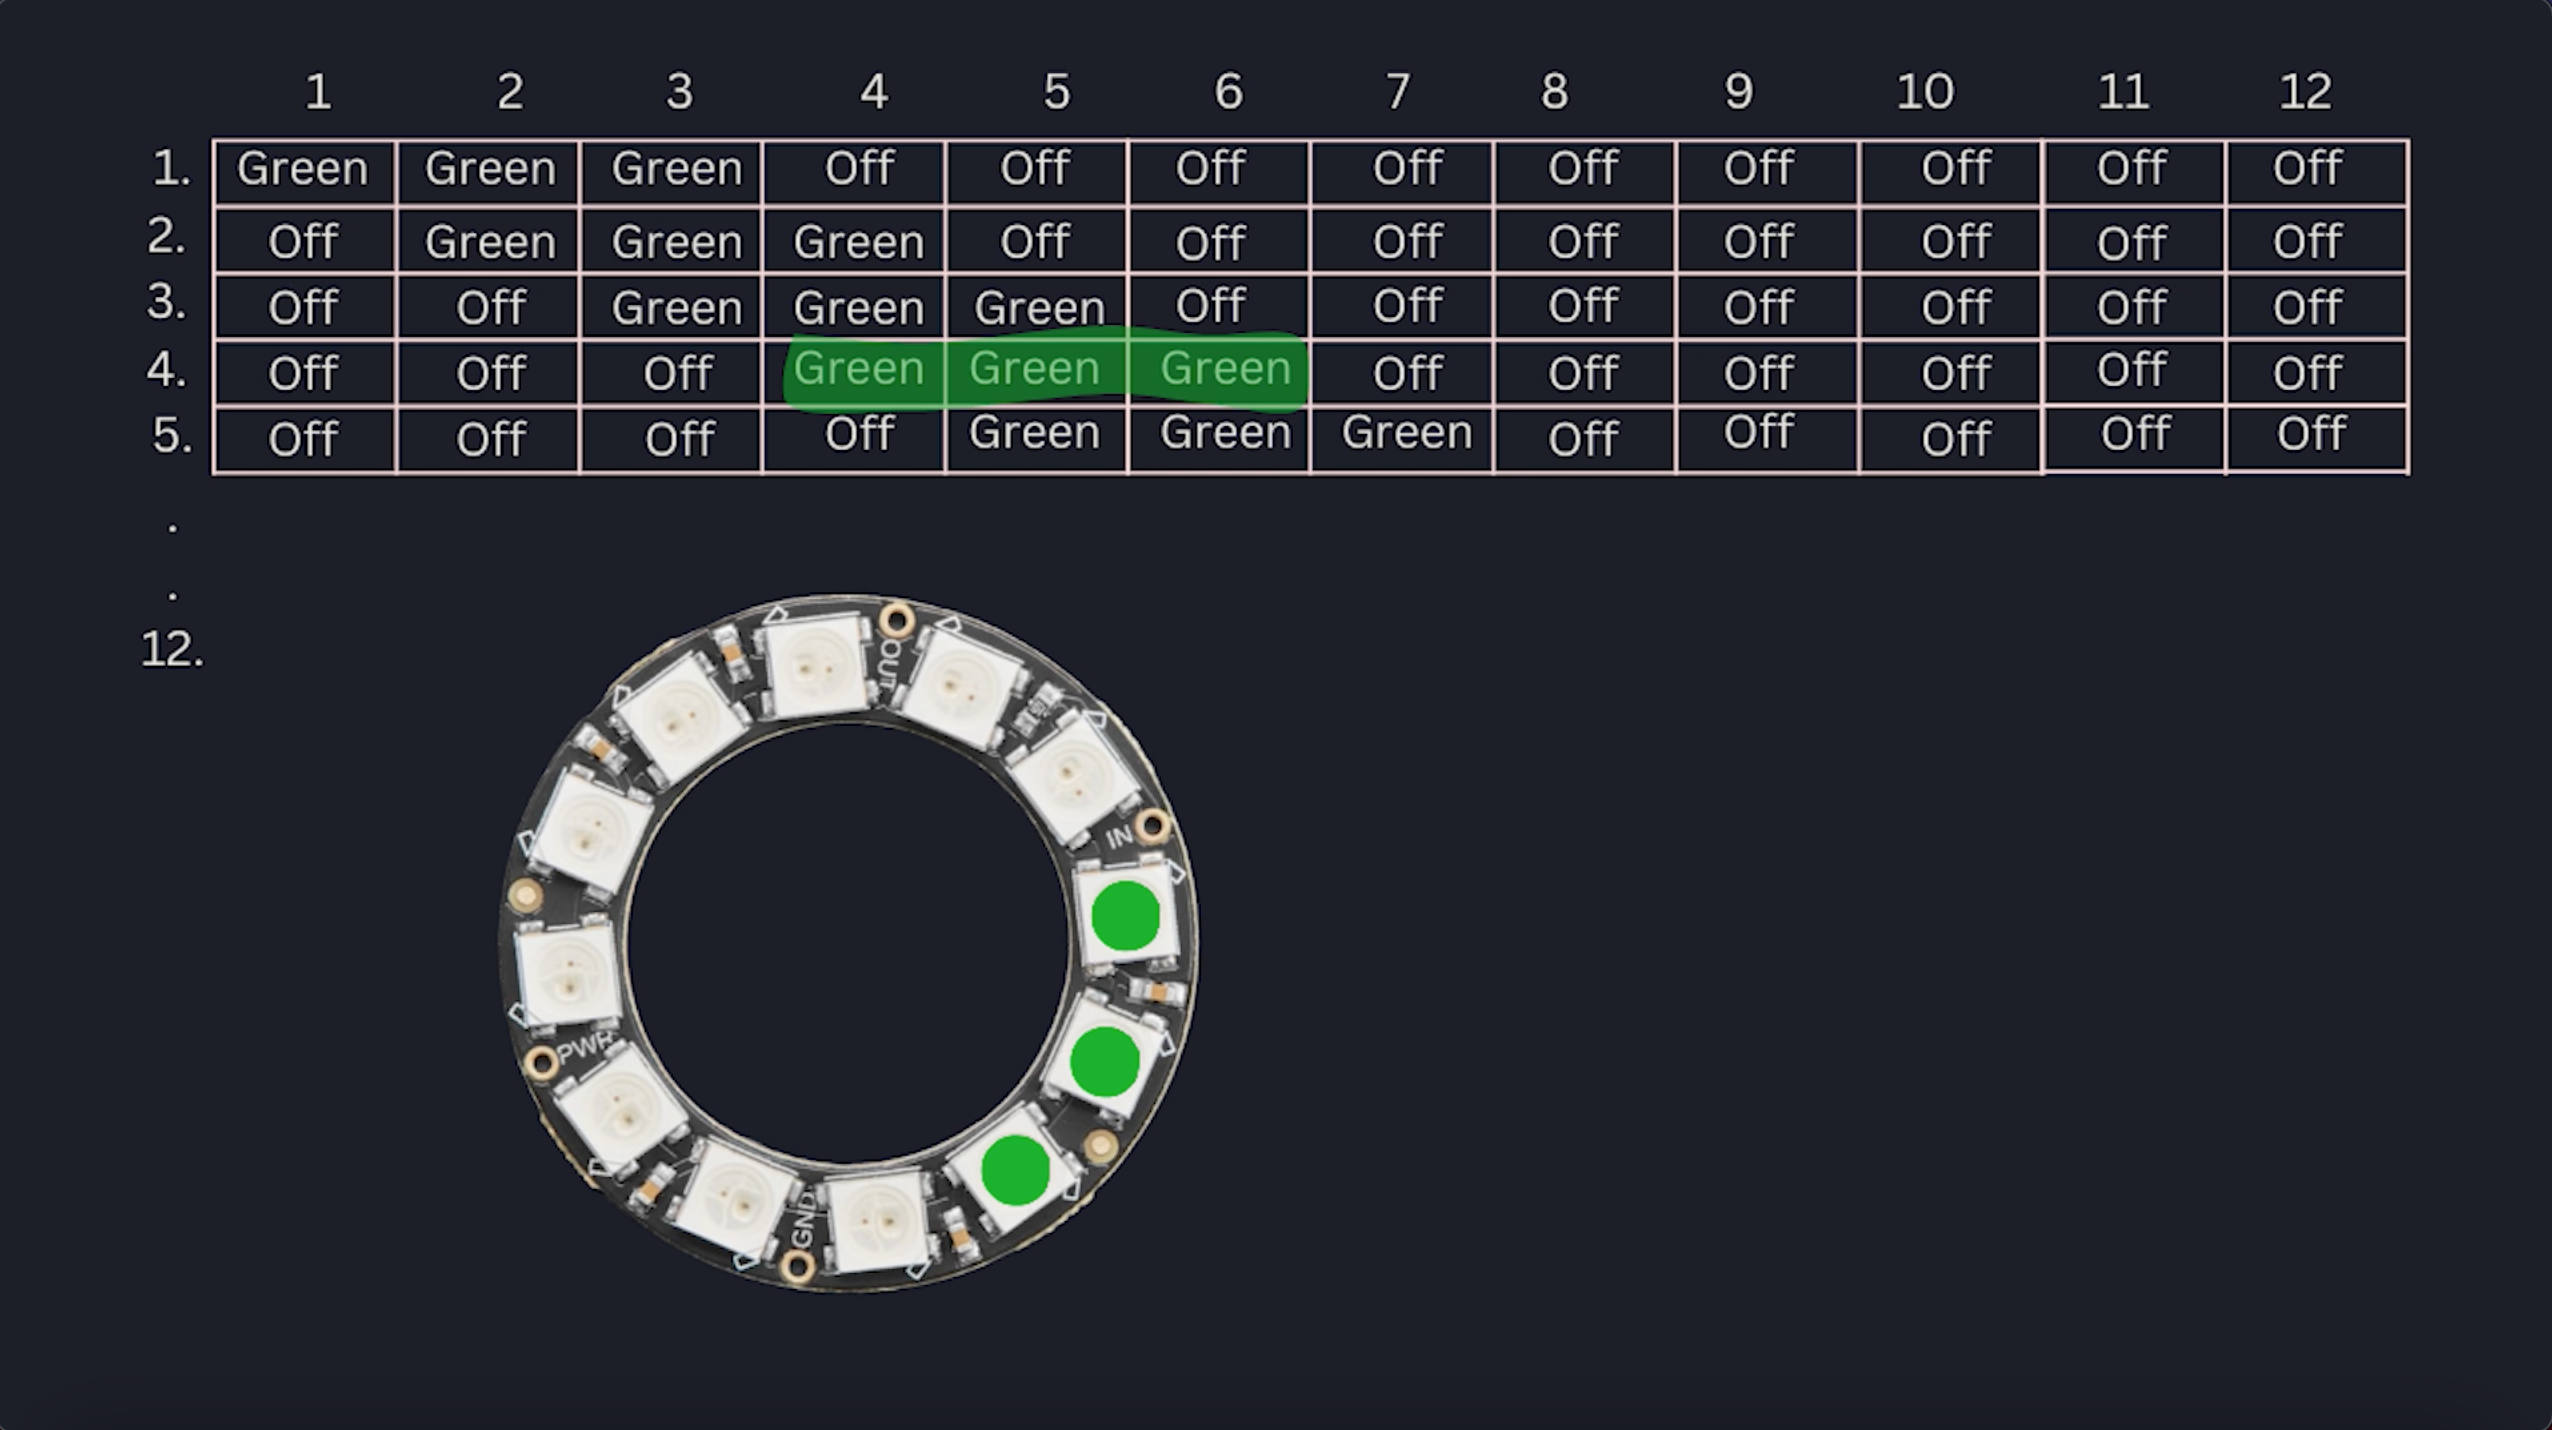Click the lit green LED just below the IN label
Screen dimensions: 2552x1430
pos(1126,916)
